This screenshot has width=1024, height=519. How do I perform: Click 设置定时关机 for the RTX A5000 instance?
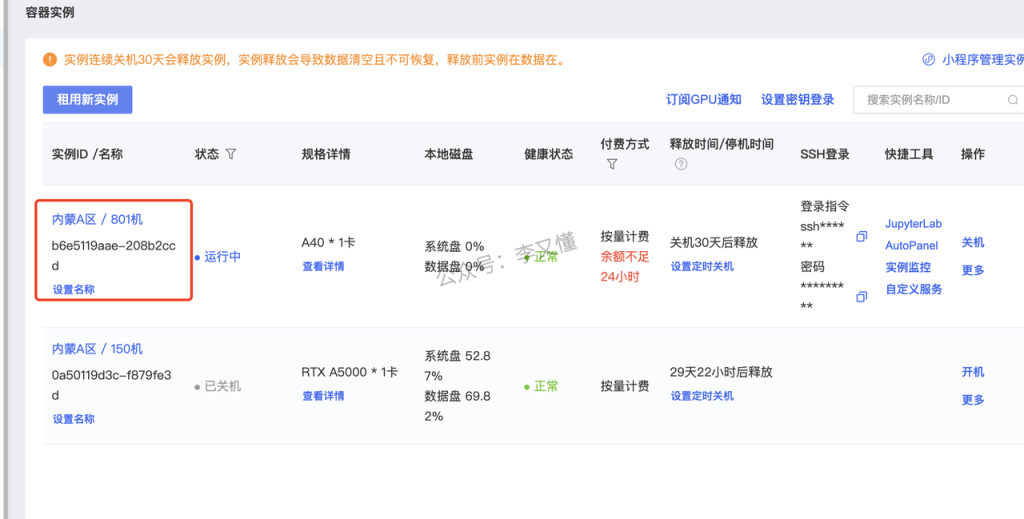point(702,396)
